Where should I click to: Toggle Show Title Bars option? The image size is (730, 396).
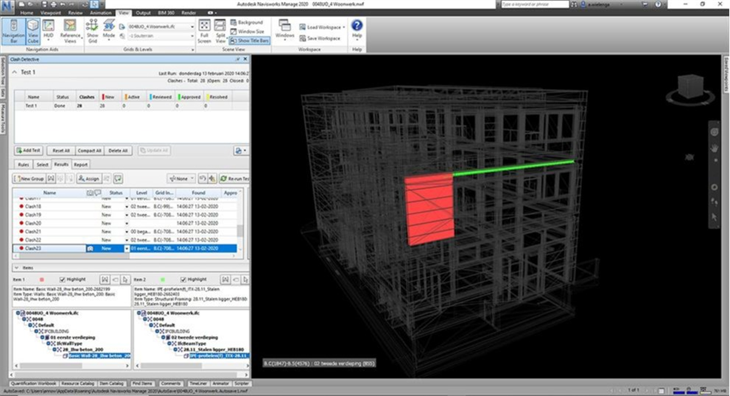(x=249, y=40)
